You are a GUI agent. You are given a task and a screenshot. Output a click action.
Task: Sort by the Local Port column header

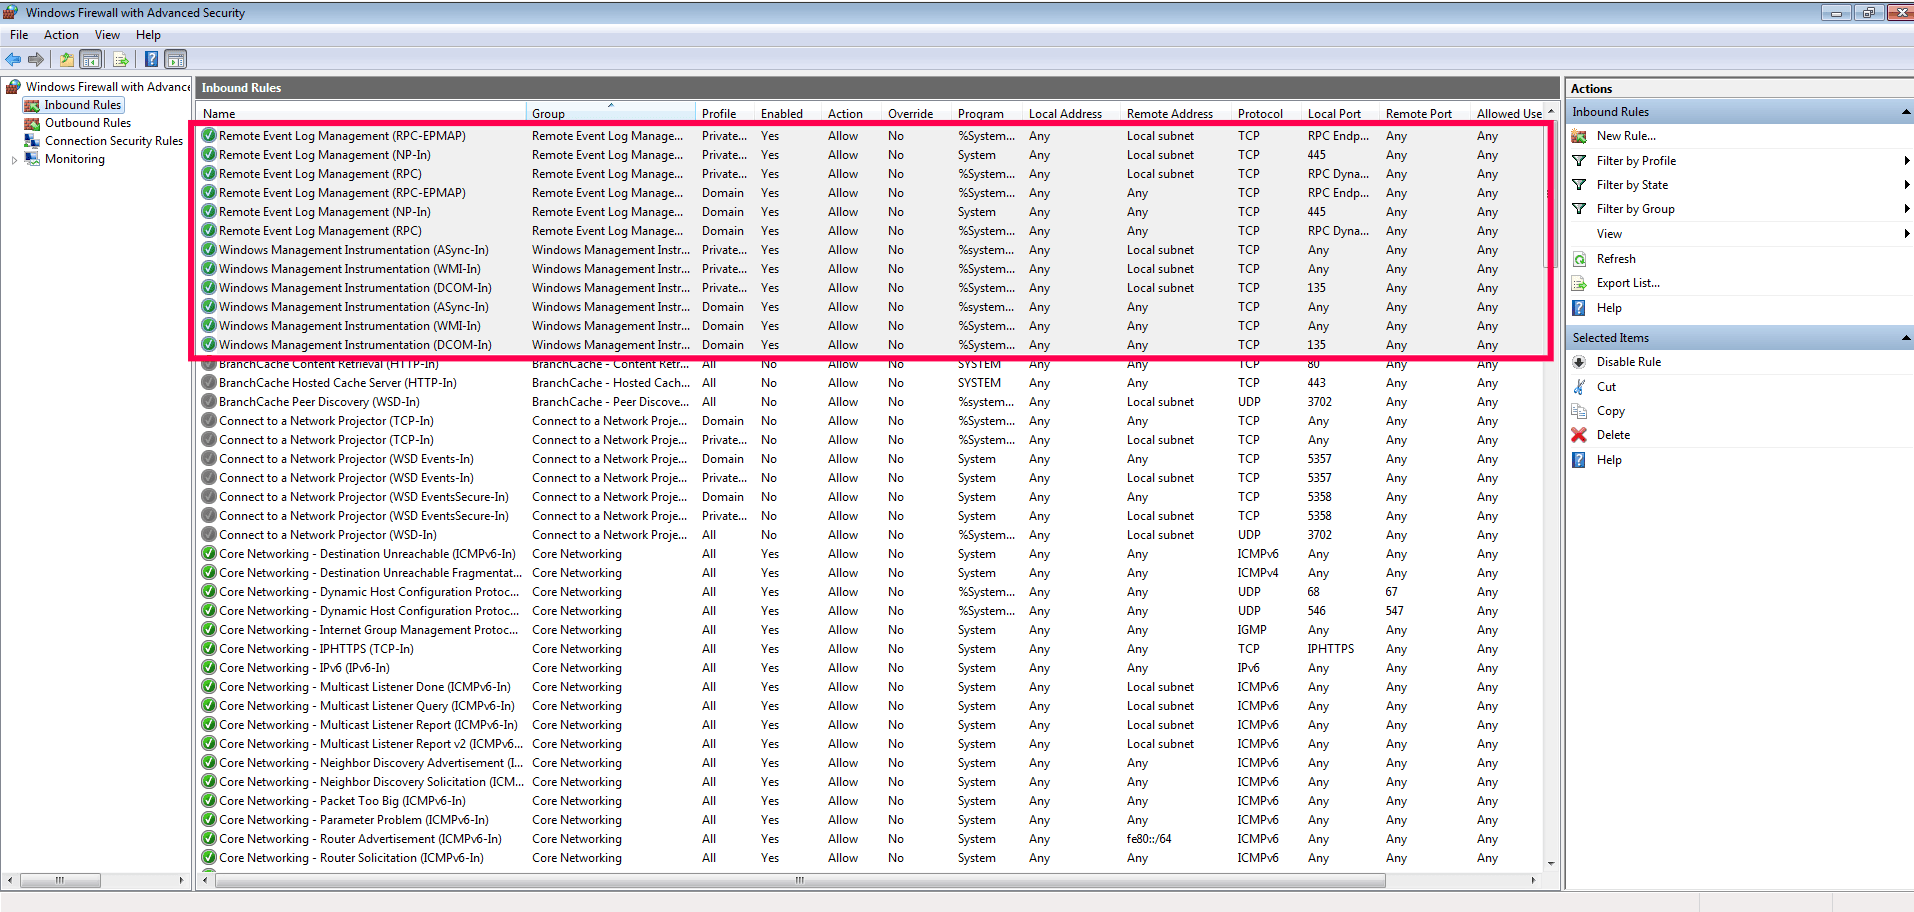[1341, 114]
